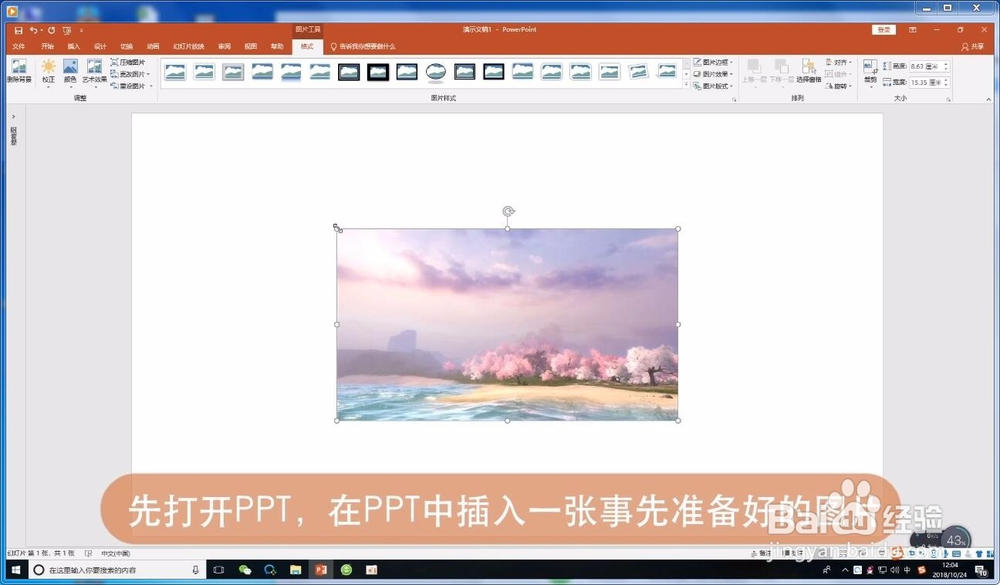Select the 删除背景 (Remove Background) tool
This screenshot has width=1000, height=585.
[x=20, y=70]
